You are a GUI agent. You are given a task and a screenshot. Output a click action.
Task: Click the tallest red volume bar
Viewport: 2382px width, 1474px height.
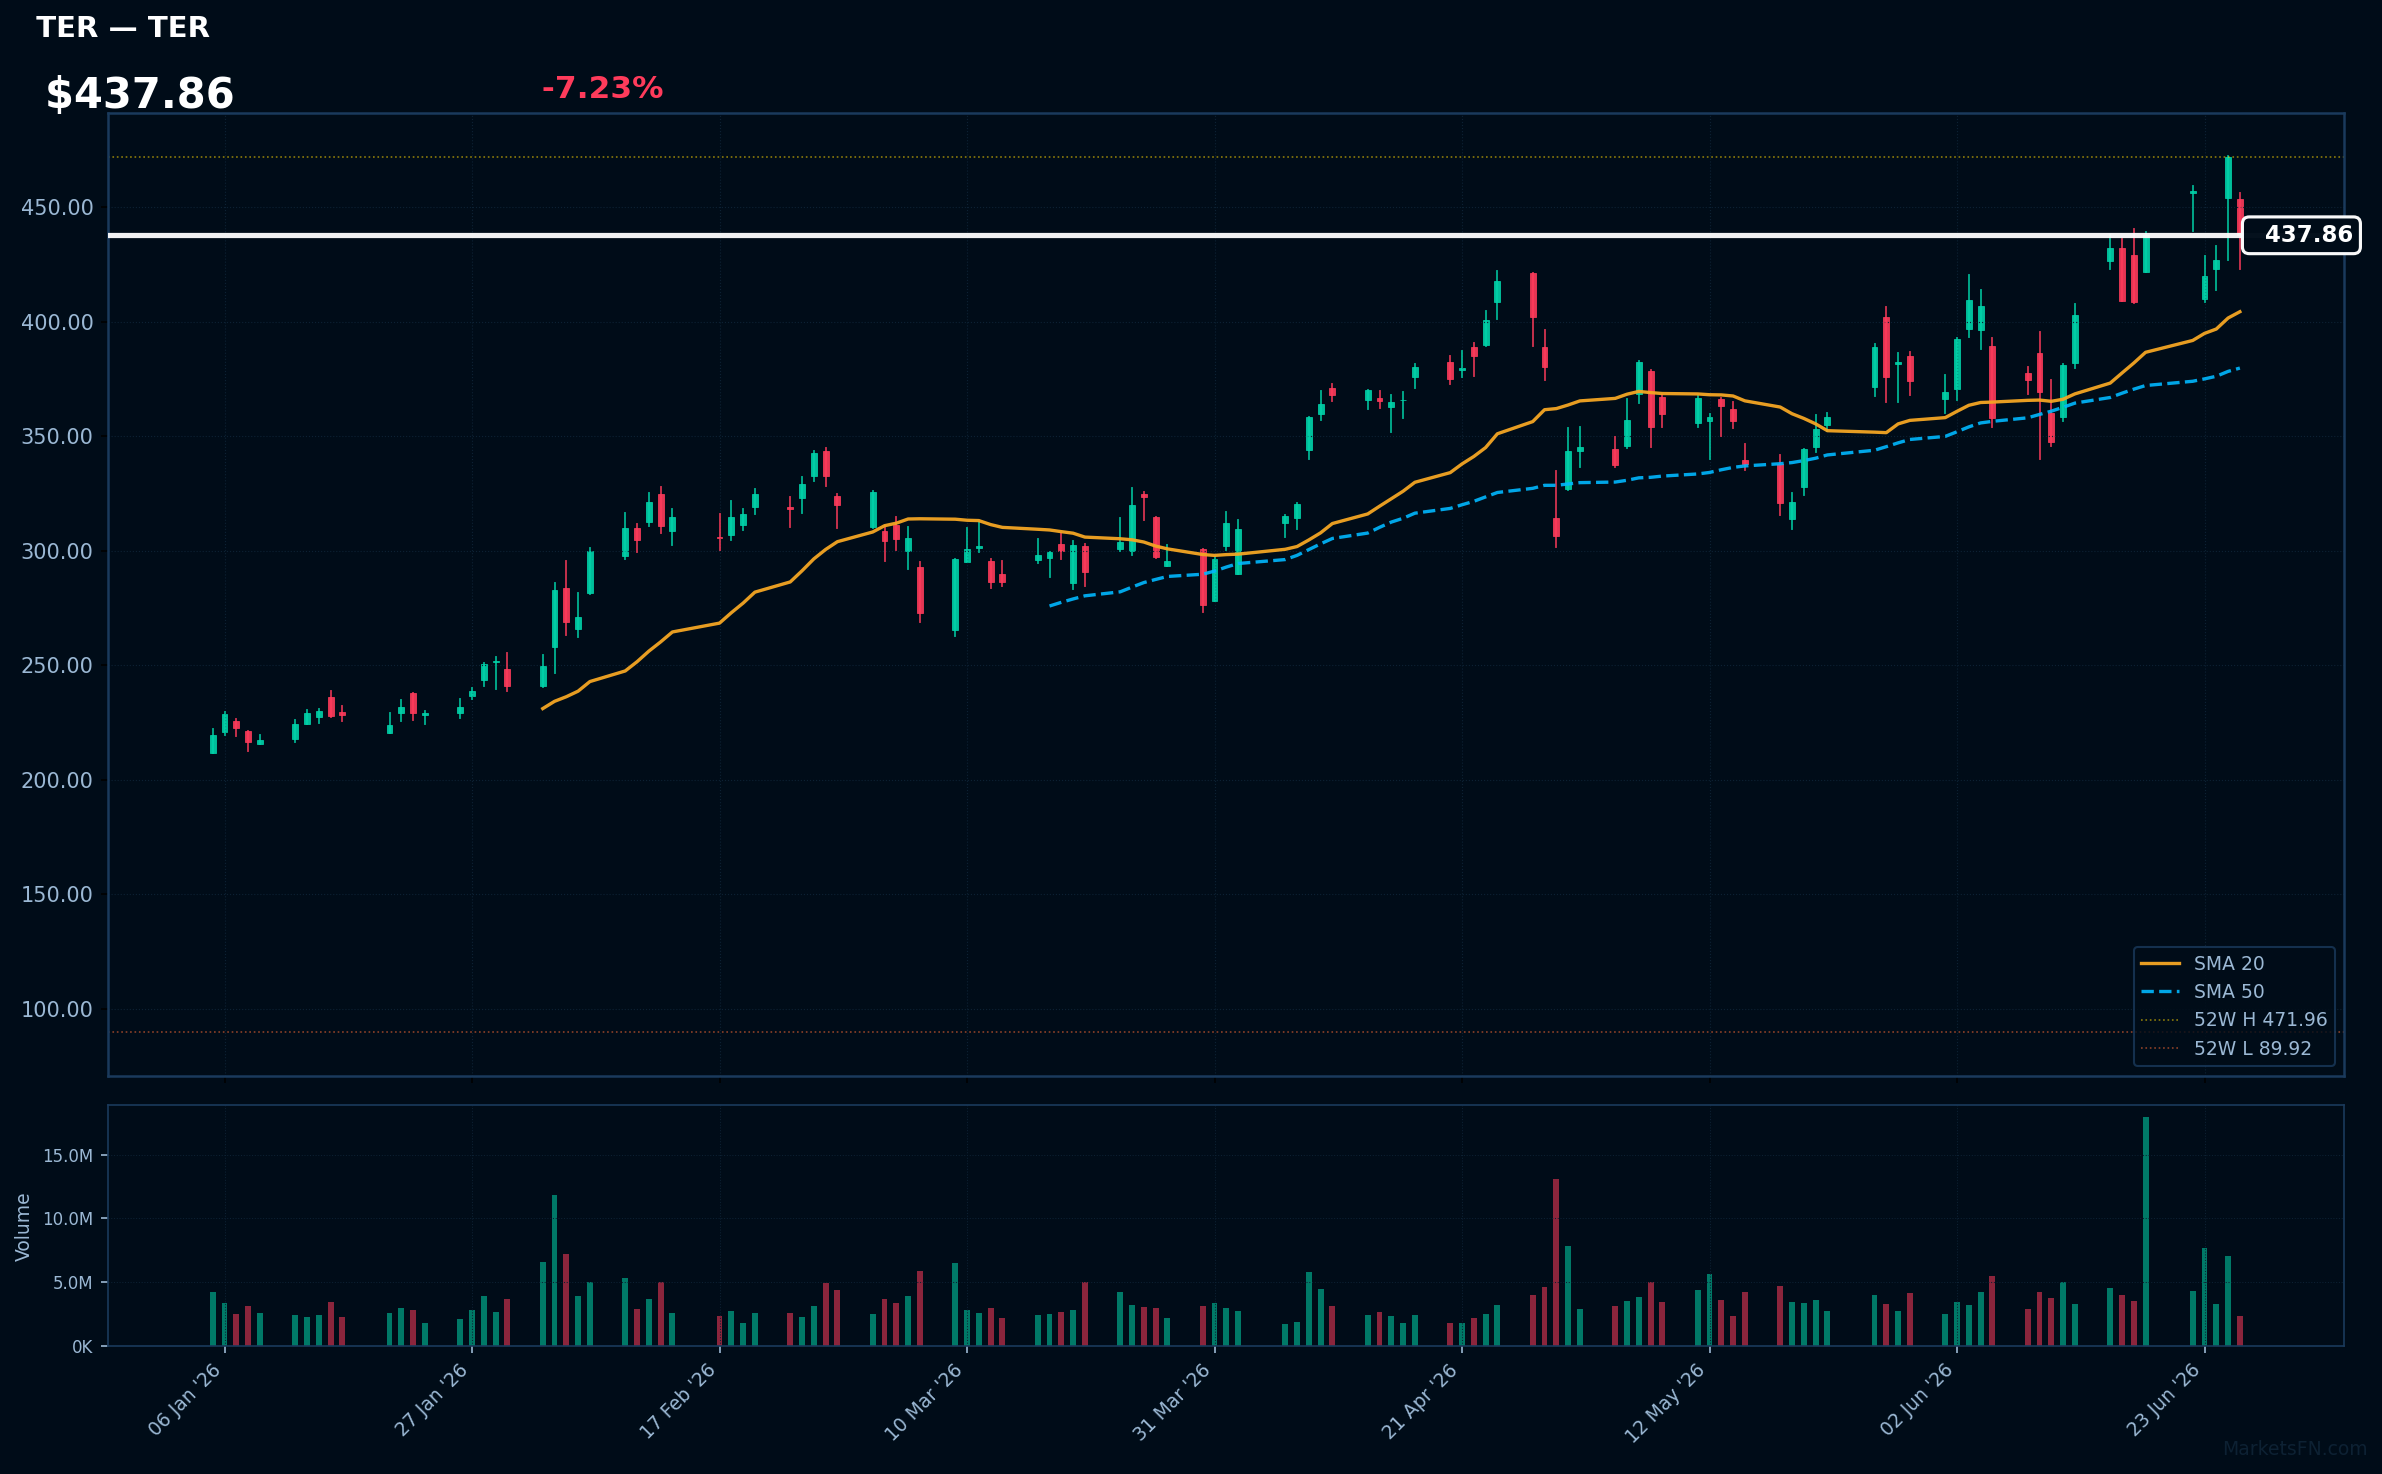(x=1556, y=1262)
